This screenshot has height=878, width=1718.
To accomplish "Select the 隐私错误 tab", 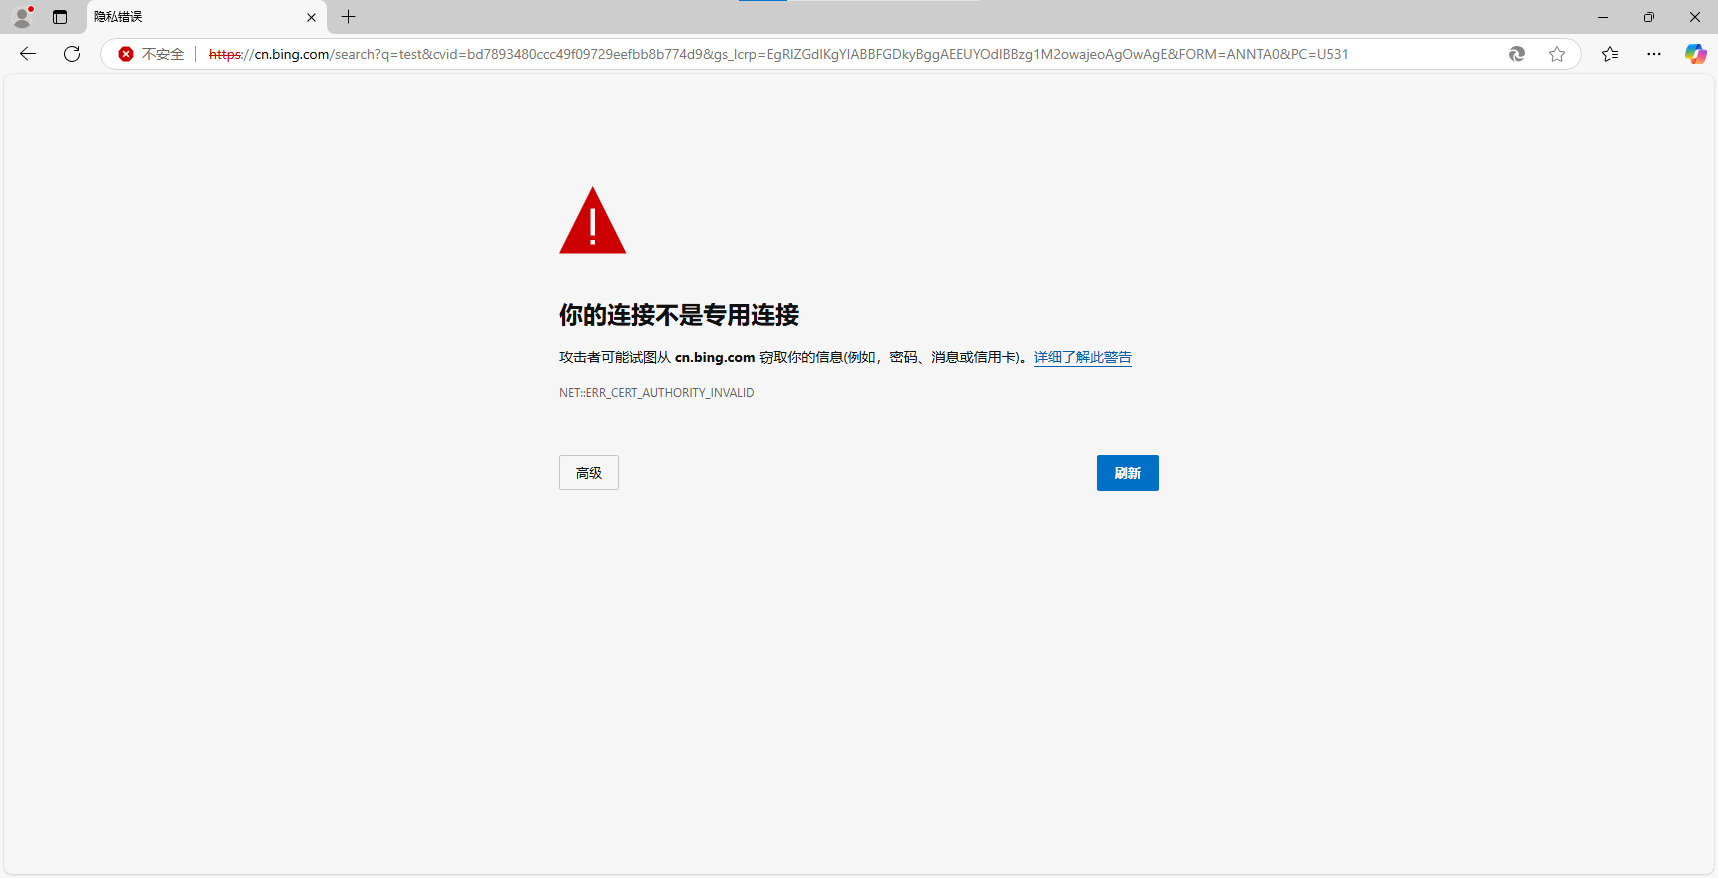I will coord(206,17).
